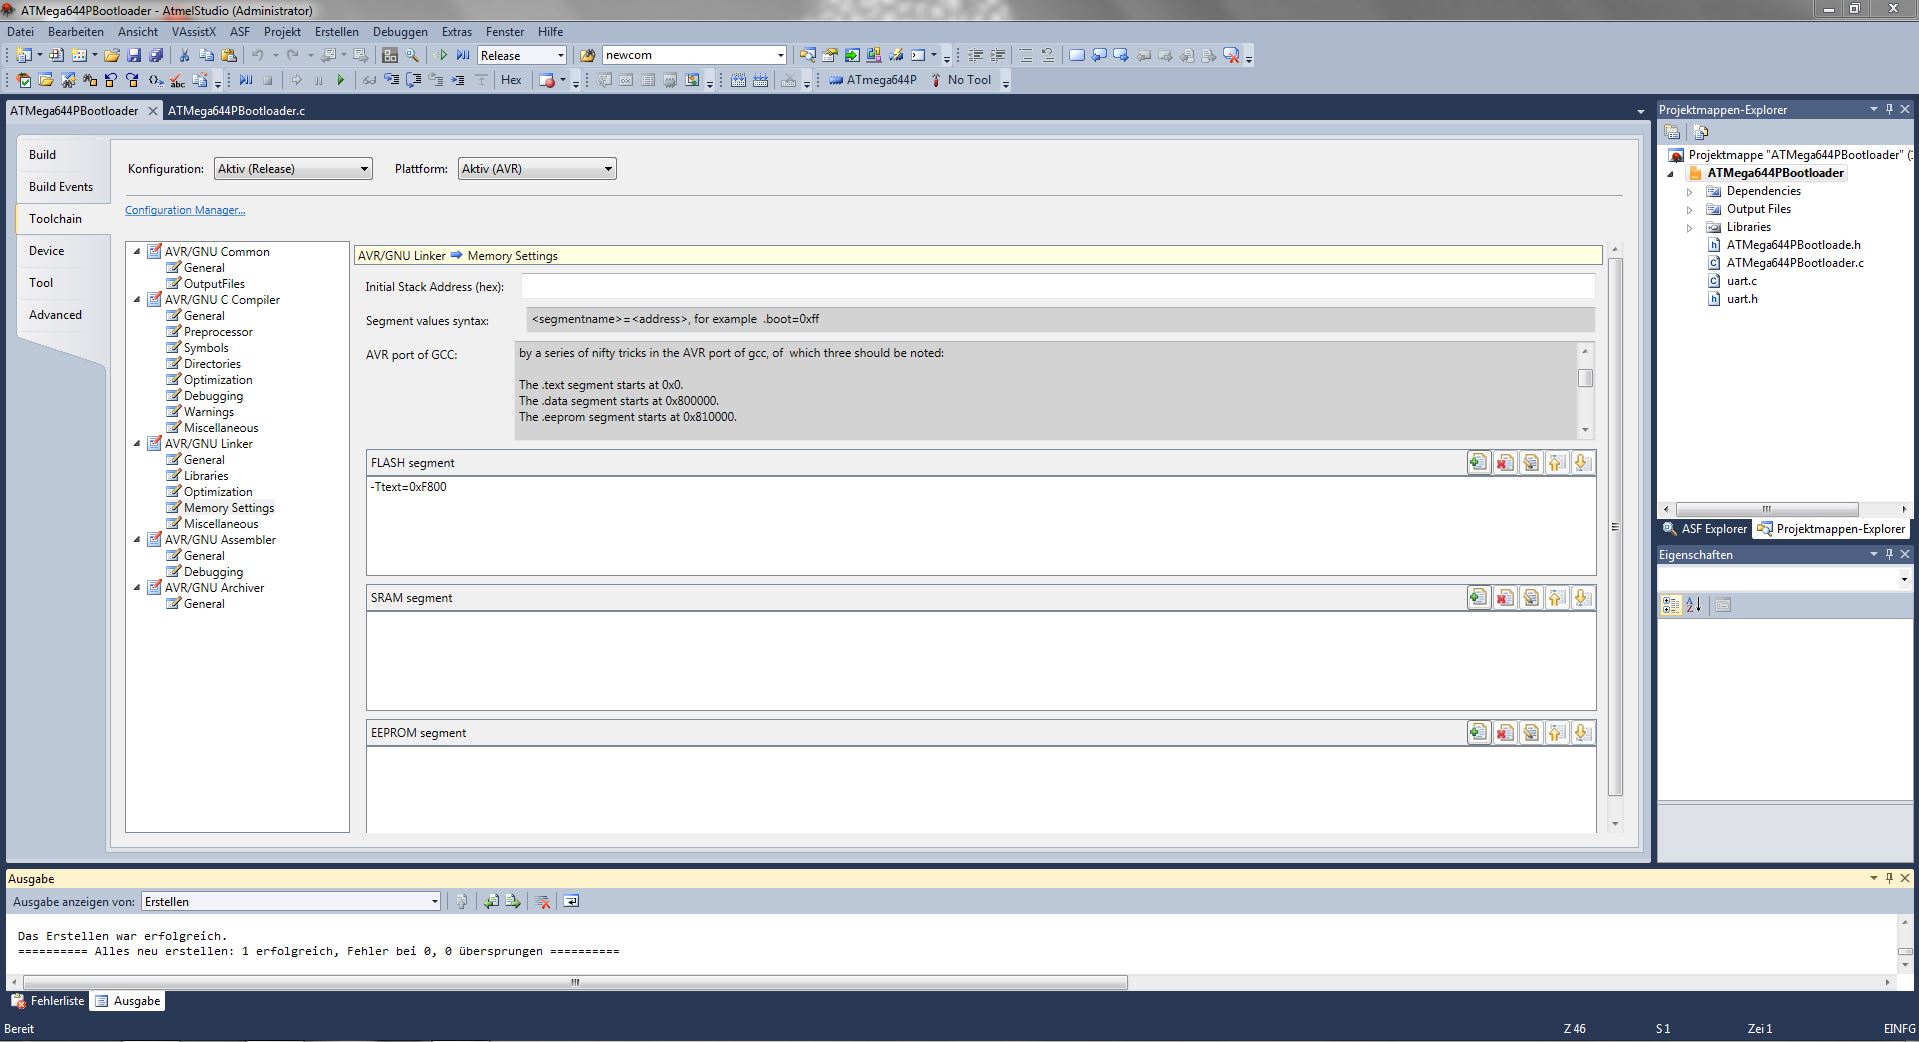Click the Open File folder icon in the toolbar
This screenshot has width=1919, height=1042.
[x=112, y=56]
